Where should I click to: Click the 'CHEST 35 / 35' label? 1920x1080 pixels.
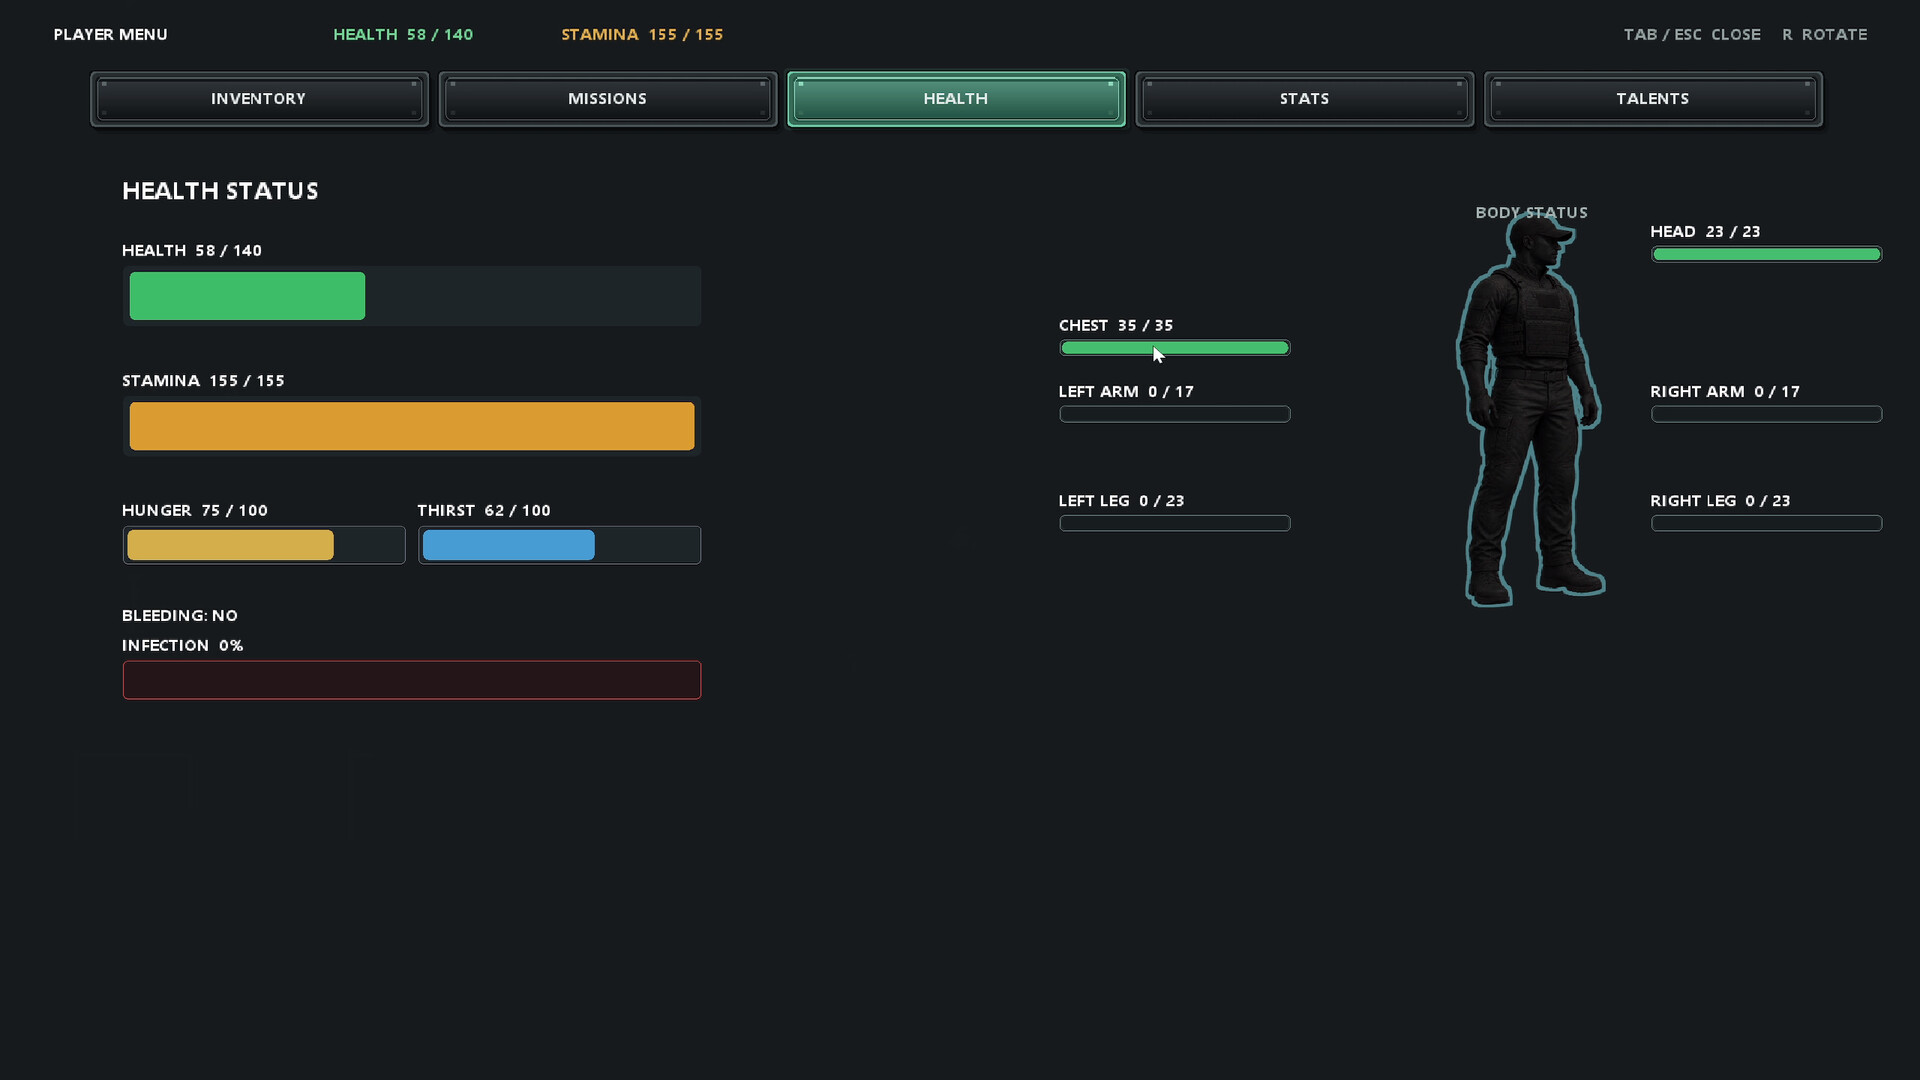1116,325
